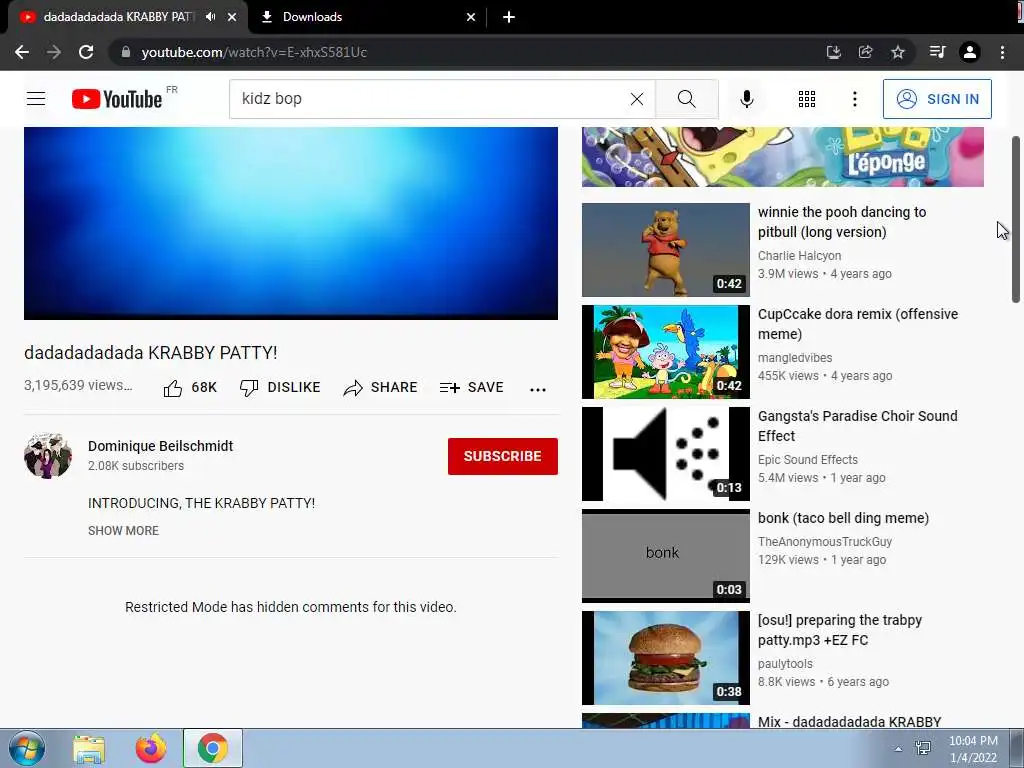Click the Charlie Halcyon channel text
This screenshot has height=768, width=1024.
[x=799, y=255]
